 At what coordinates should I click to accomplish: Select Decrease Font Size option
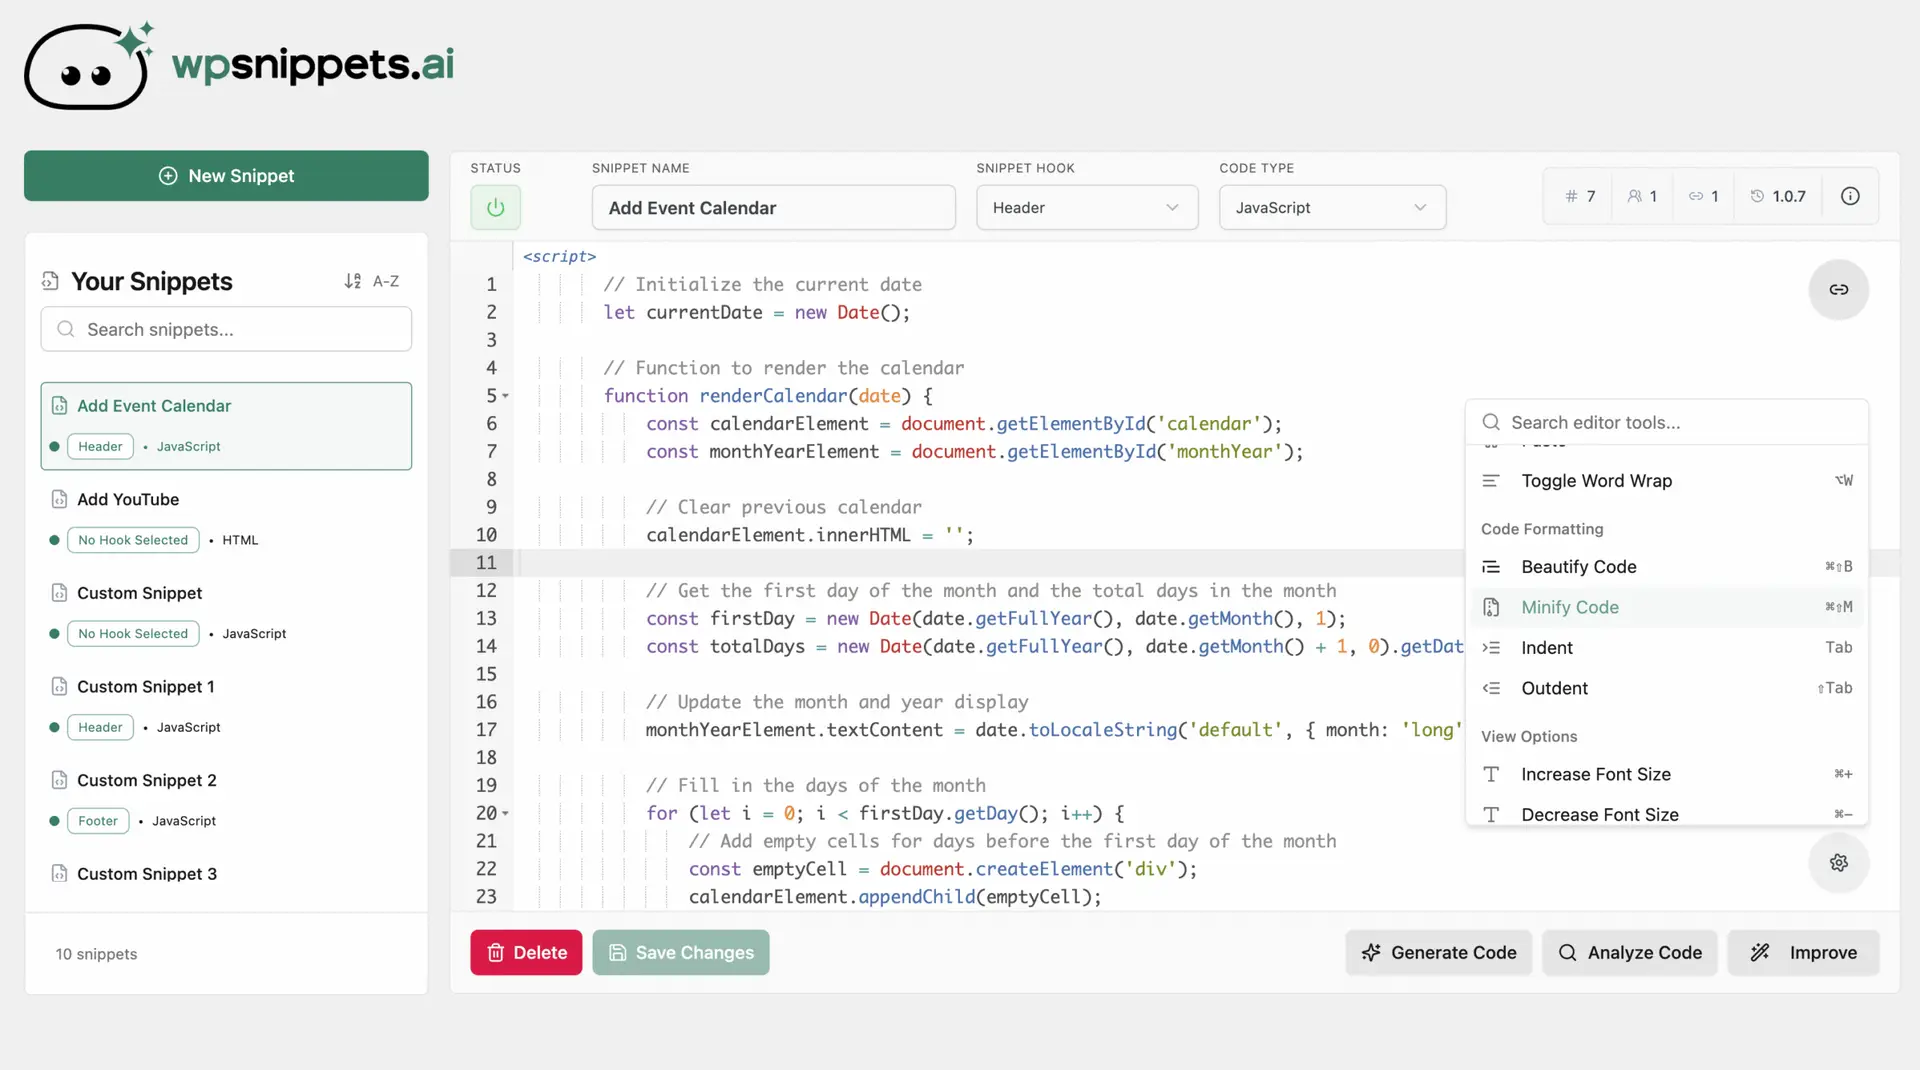(x=1667, y=814)
